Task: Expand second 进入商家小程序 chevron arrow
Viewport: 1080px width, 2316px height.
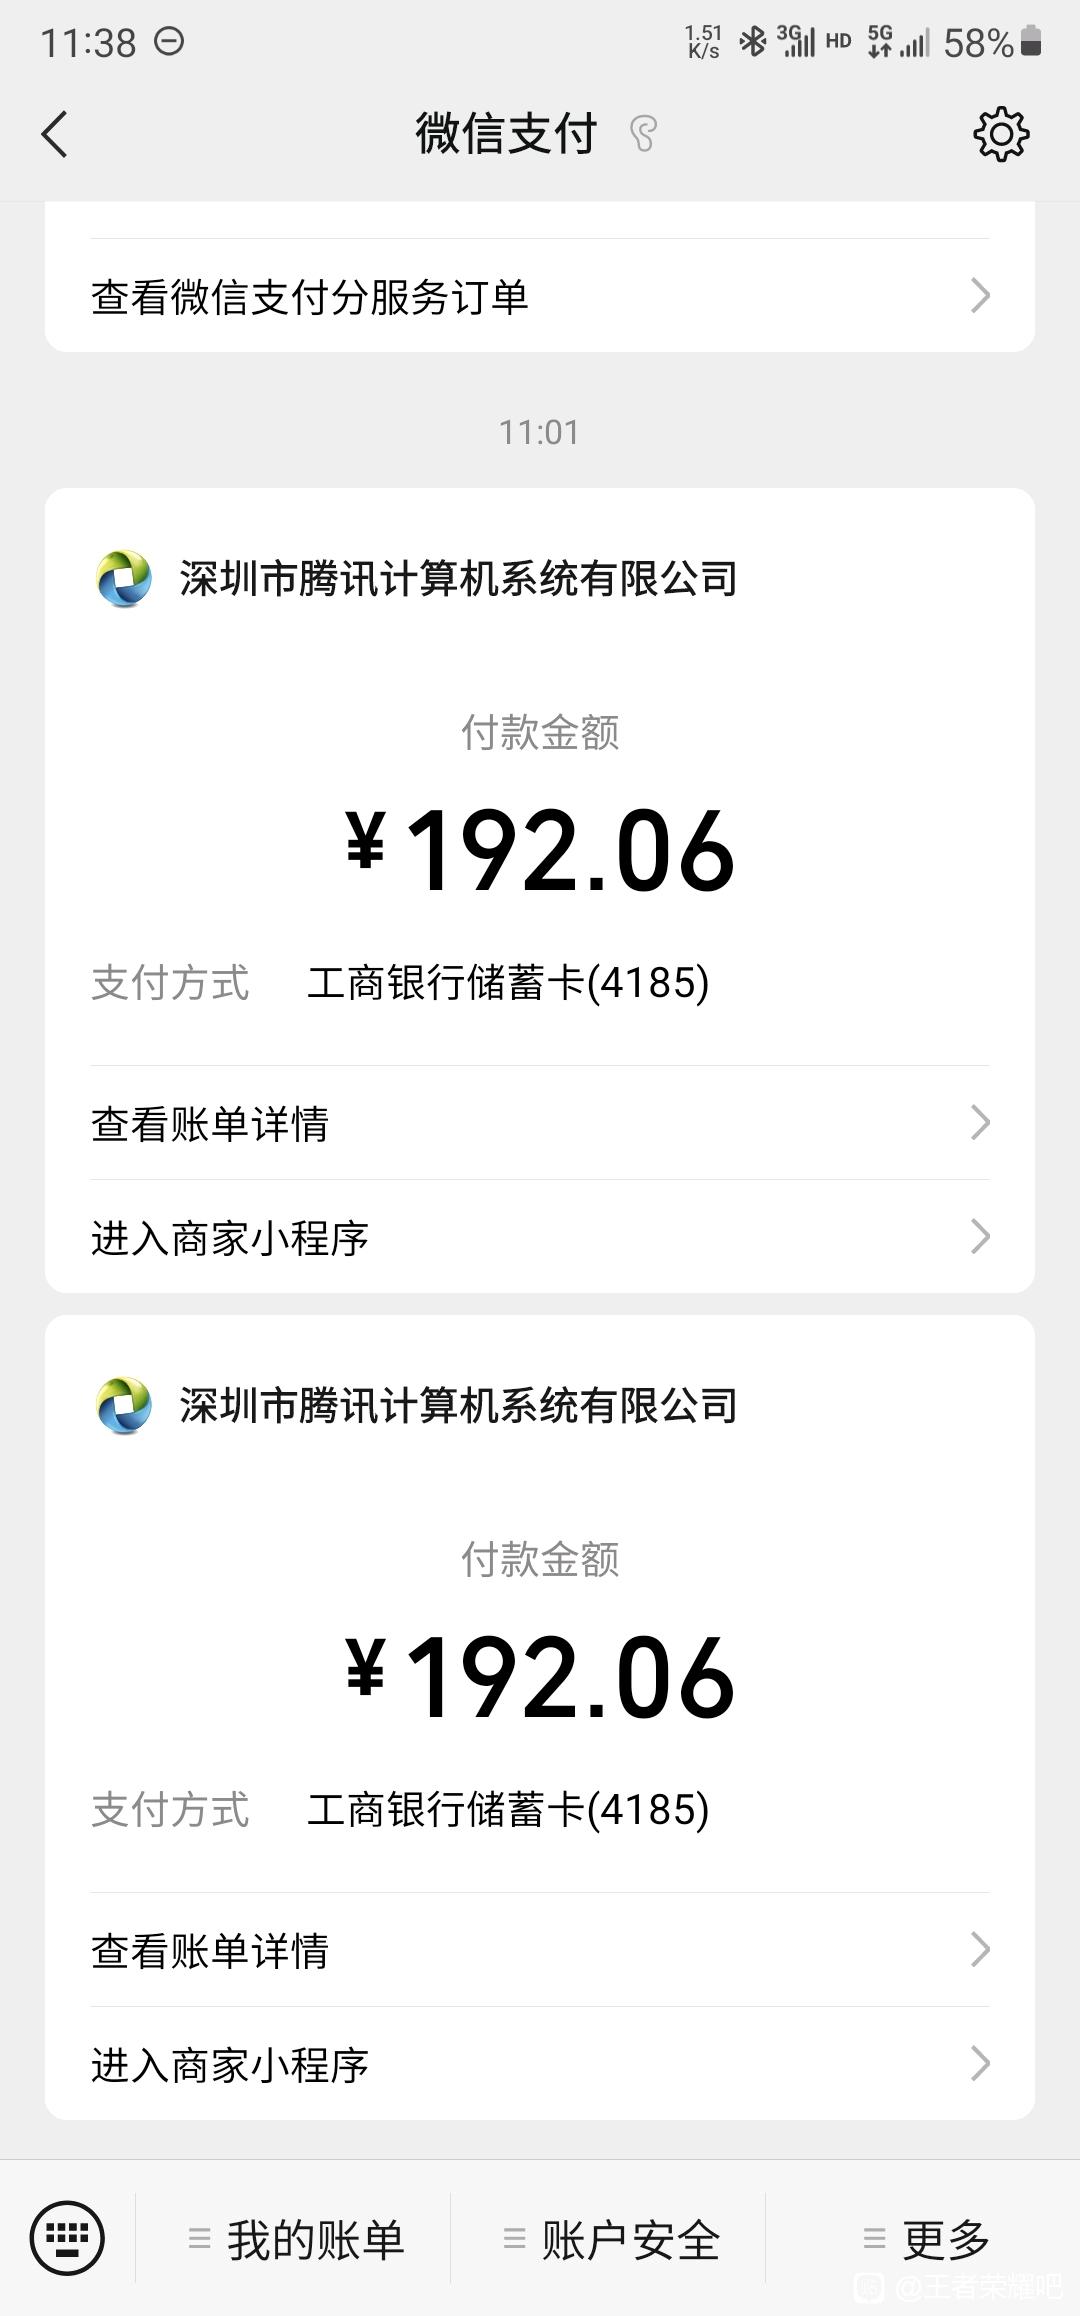Action: coord(981,2063)
